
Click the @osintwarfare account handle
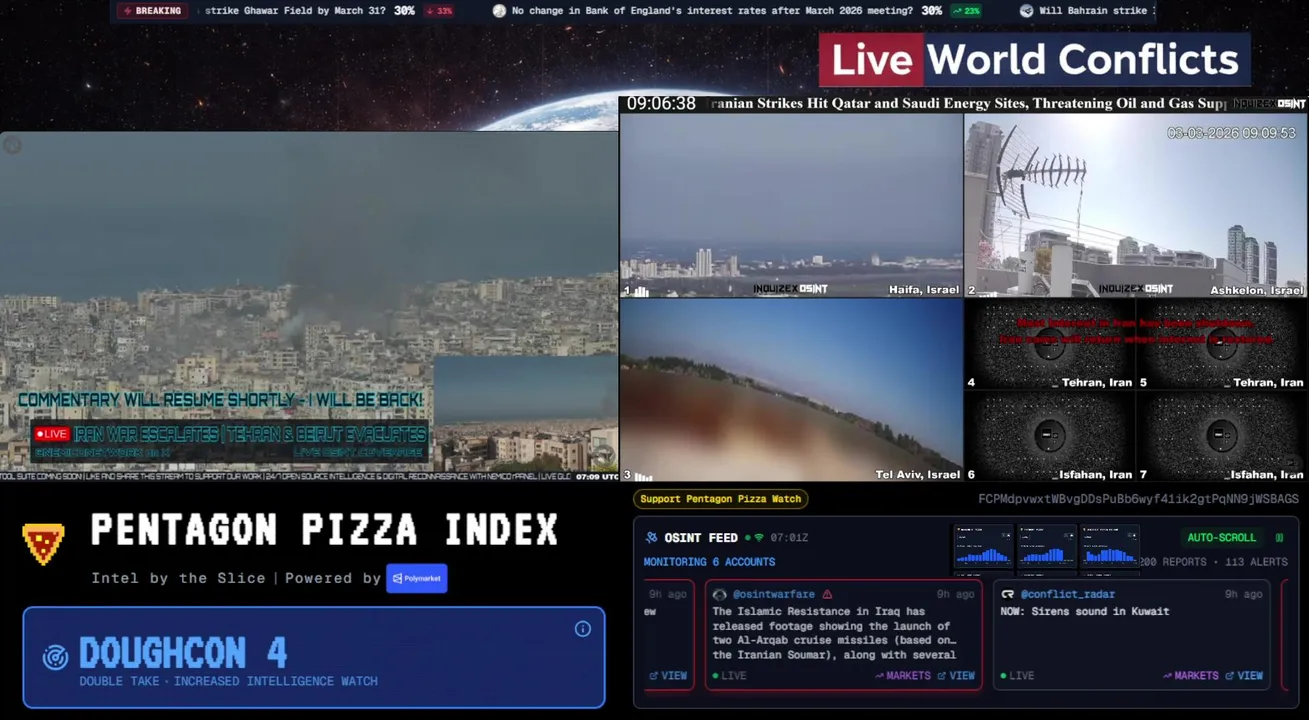click(x=774, y=594)
